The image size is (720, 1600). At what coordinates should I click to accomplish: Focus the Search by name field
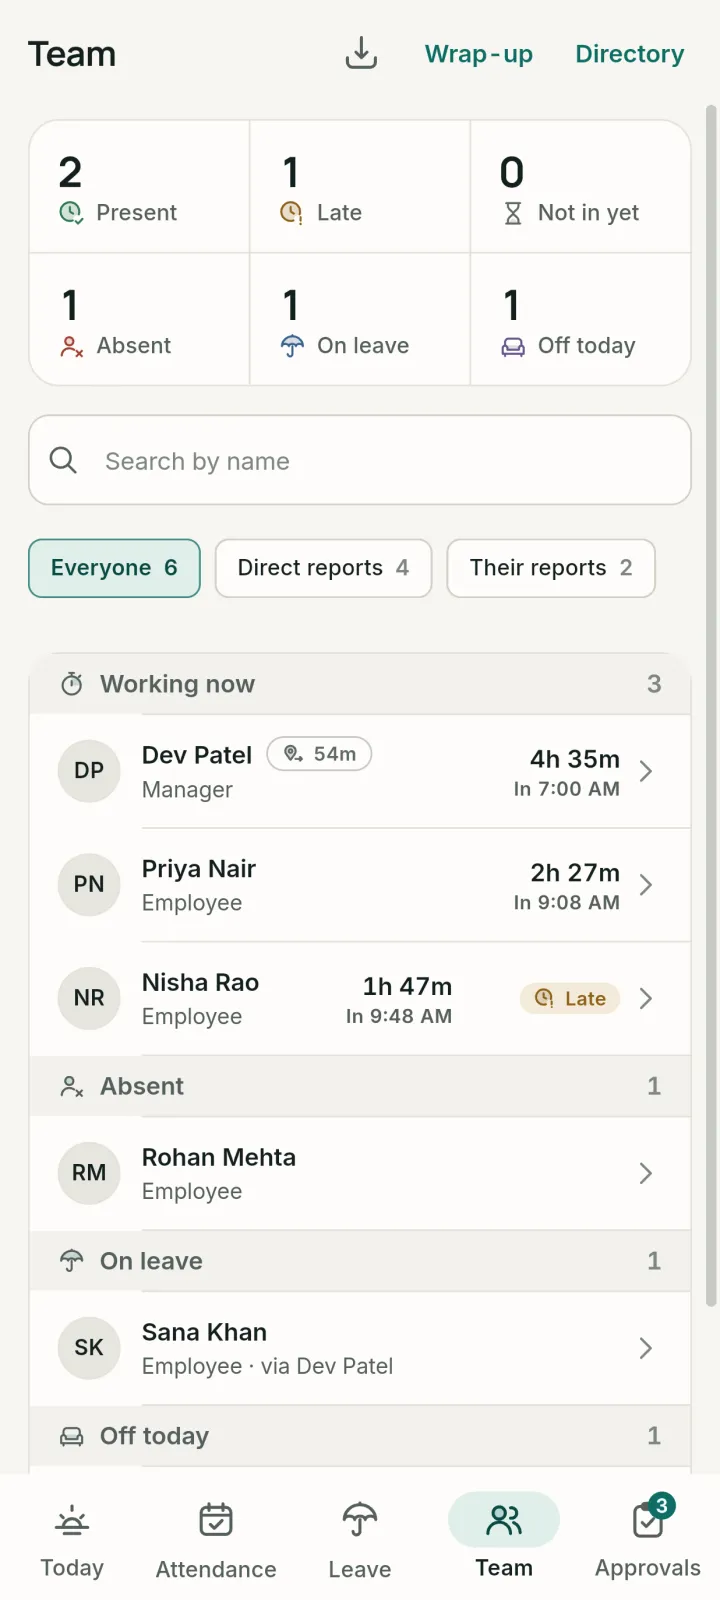[360, 460]
